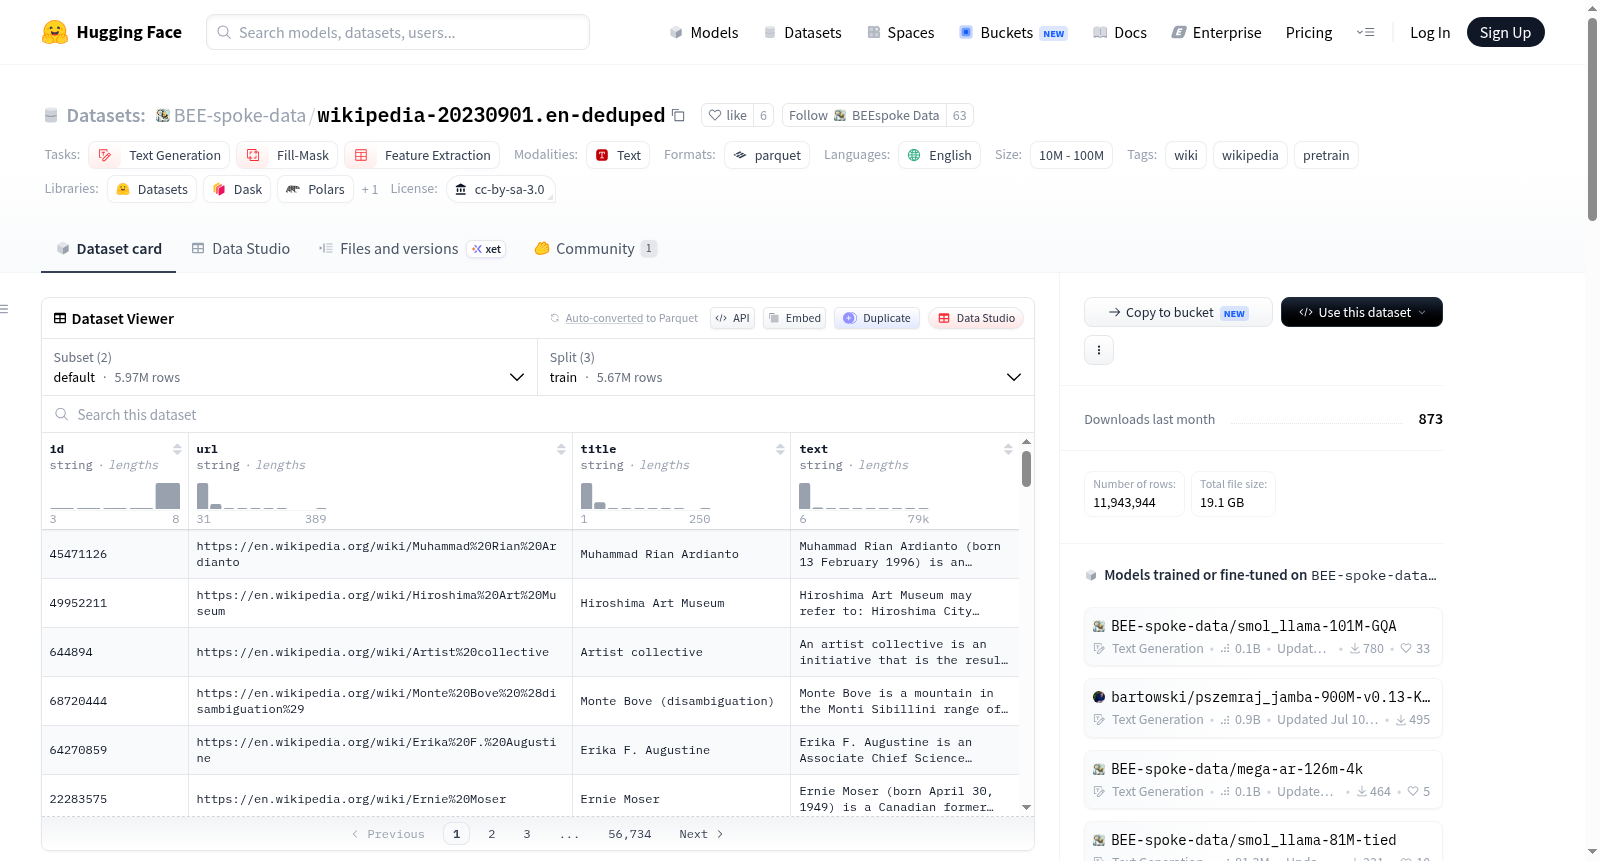Screen dimensions: 1600x861
Task: Switch to the Data Studio tab
Action: tap(241, 249)
